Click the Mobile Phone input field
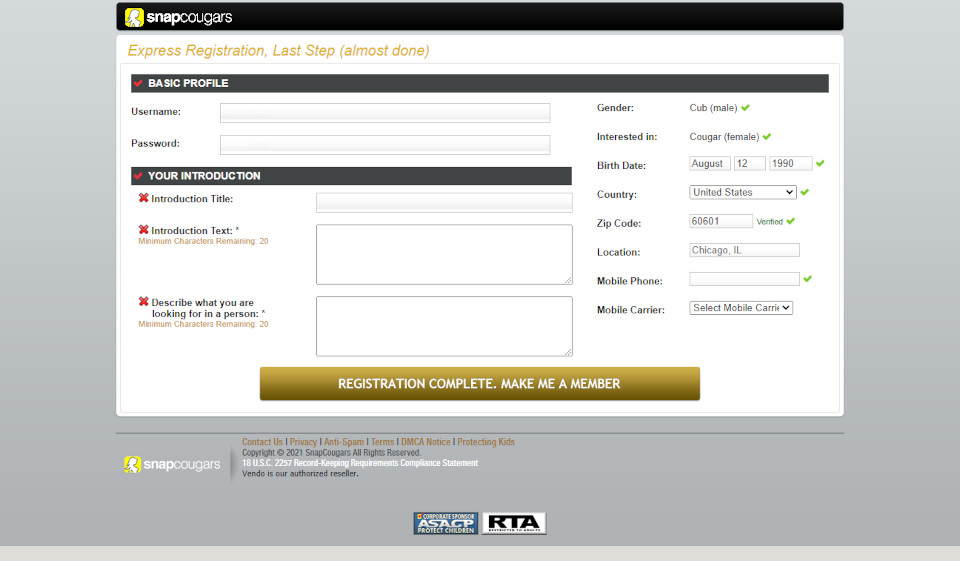 [x=744, y=279]
